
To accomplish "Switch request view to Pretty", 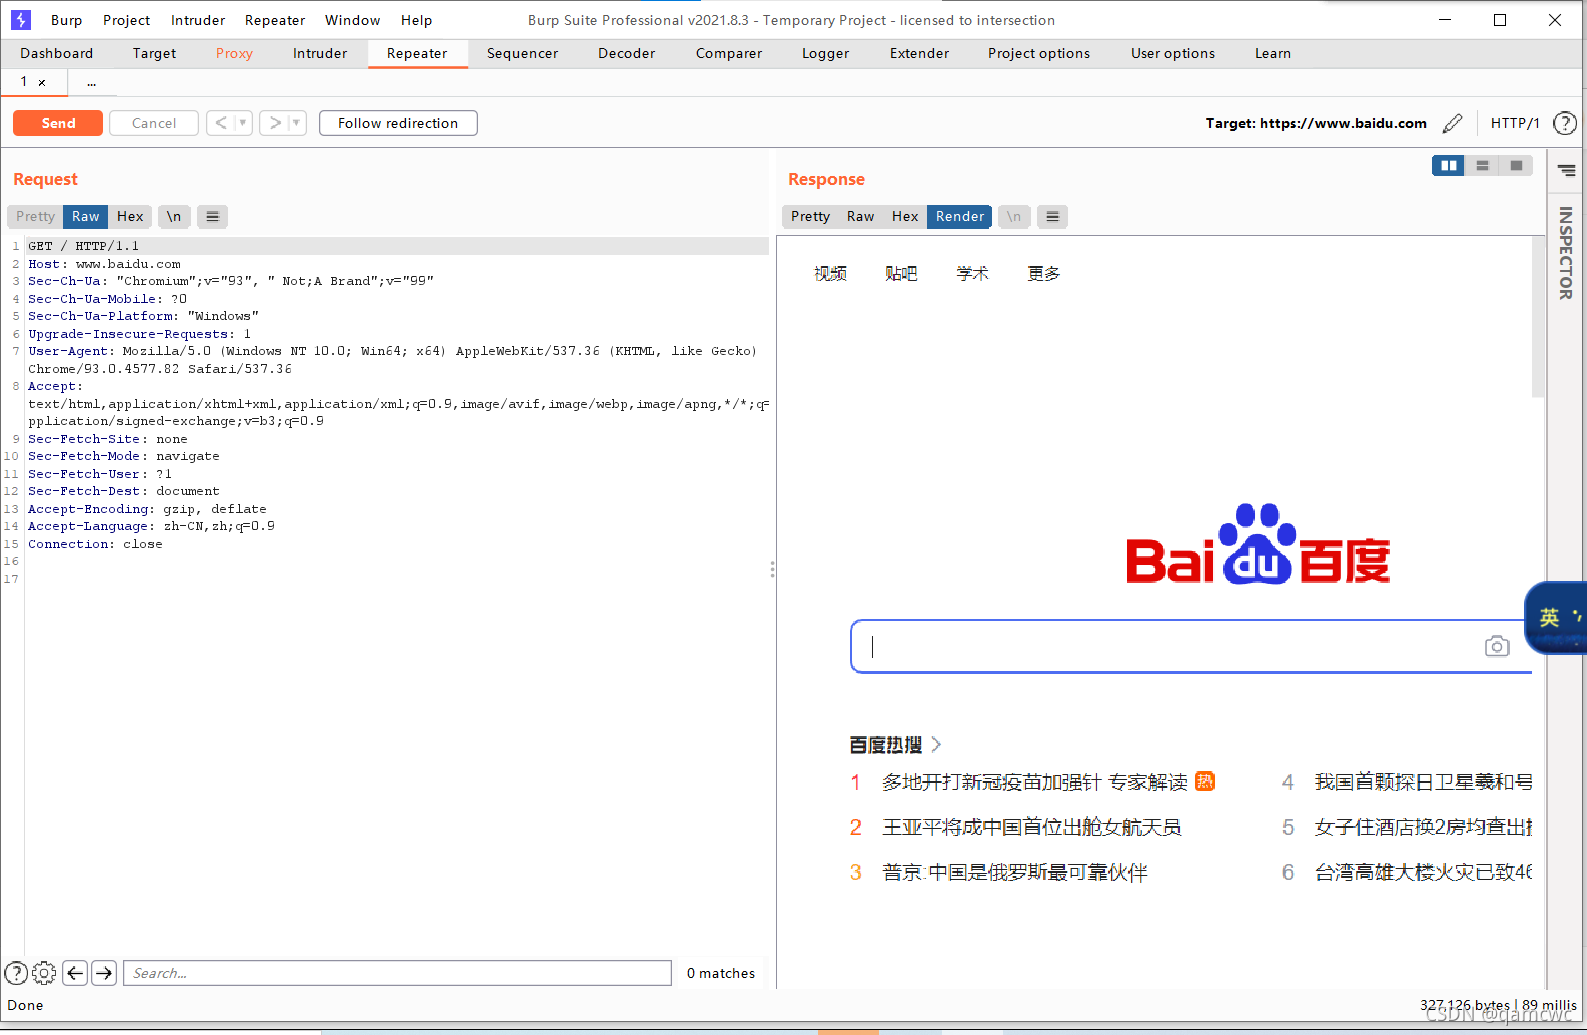I will click(35, 216).
